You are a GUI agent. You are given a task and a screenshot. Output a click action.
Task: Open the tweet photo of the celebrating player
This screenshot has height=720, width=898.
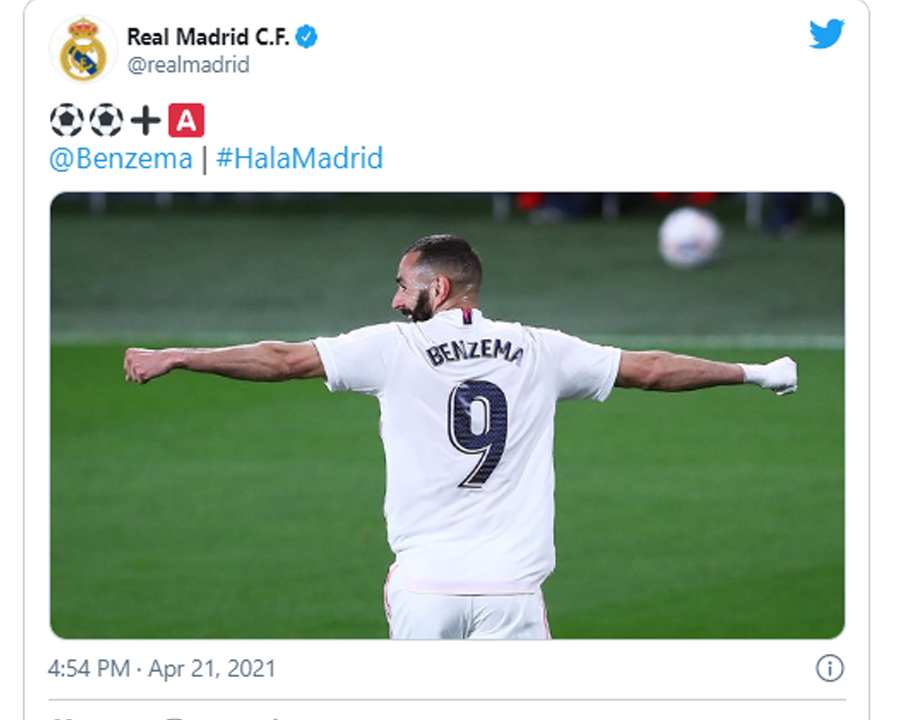447,415
